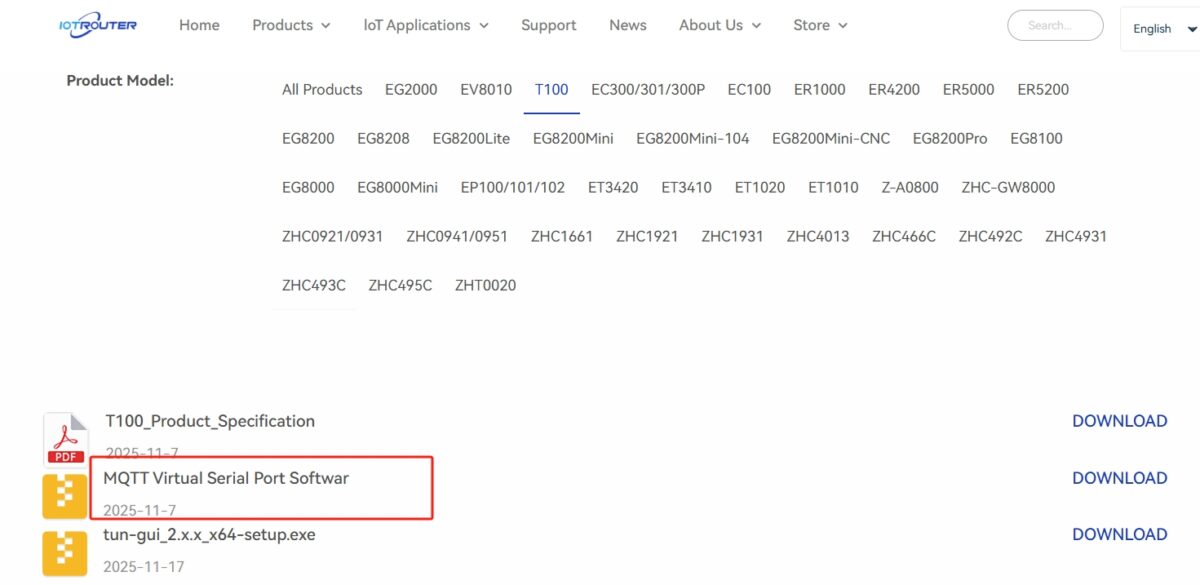Click the installer icon for tun-gui_2.x.x_x64-setup.exe

[x=64, y=551]
